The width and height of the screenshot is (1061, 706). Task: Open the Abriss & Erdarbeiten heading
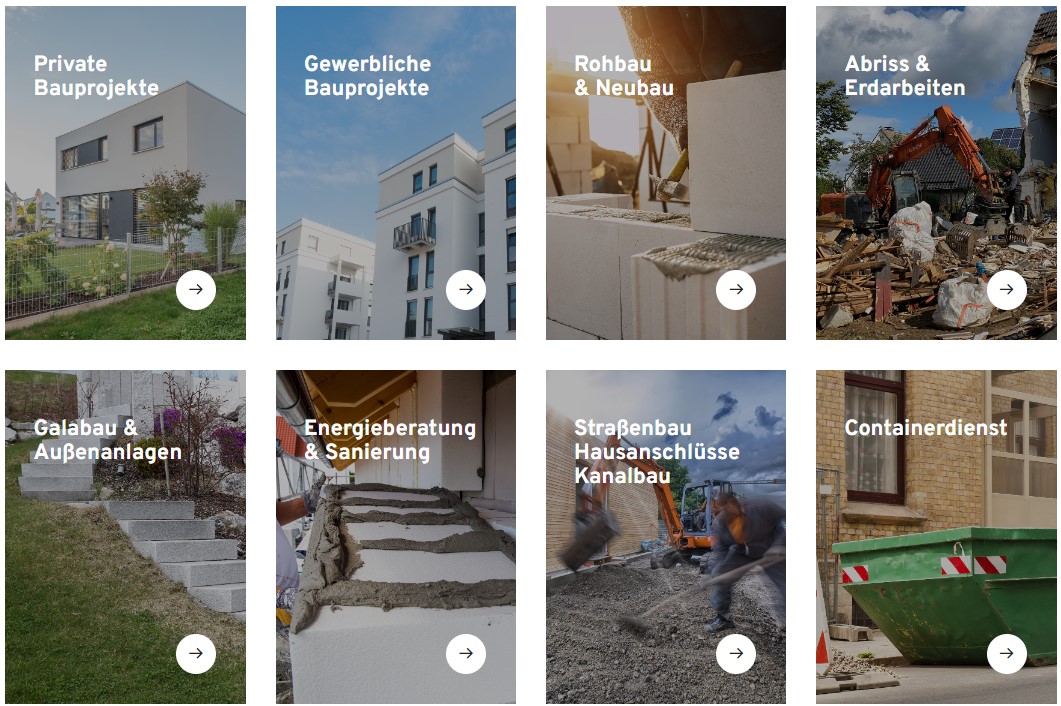tap(905, 76)
